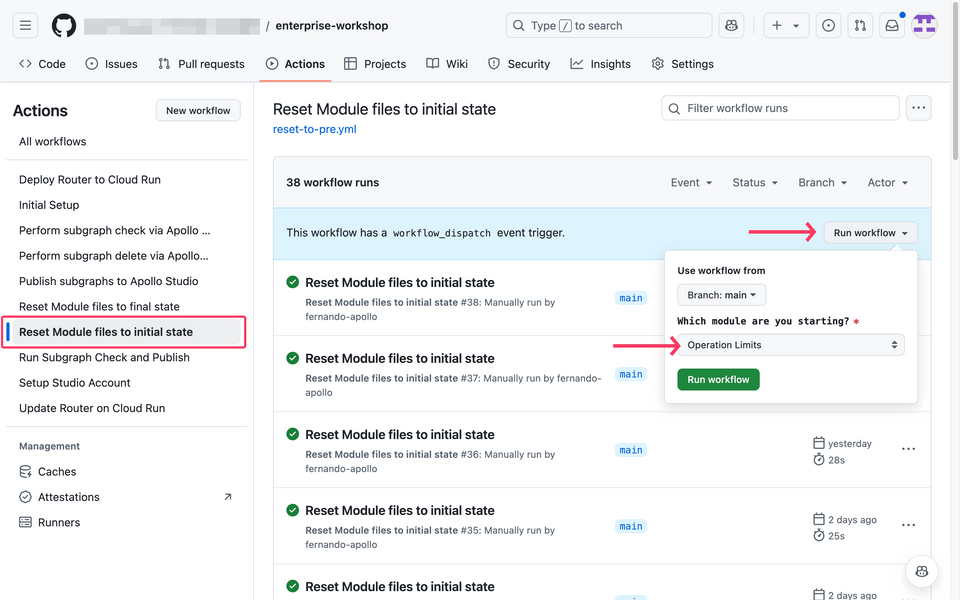Open the notifications inbox icon
Image resolution: width=960 pixels, height=600 pixels.
click(892, 26)
